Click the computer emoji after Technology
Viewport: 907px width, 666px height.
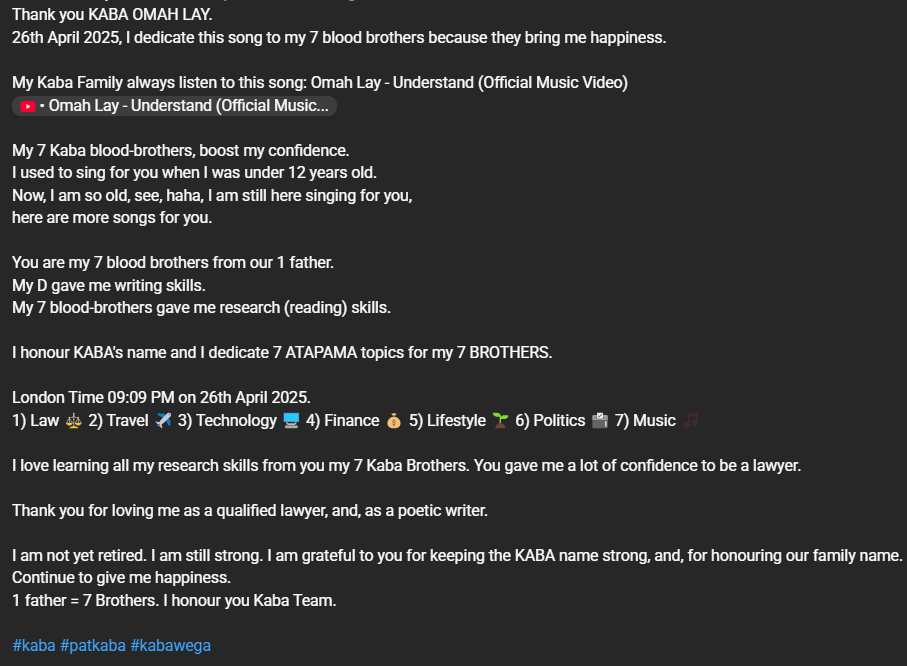coord(291,421)
